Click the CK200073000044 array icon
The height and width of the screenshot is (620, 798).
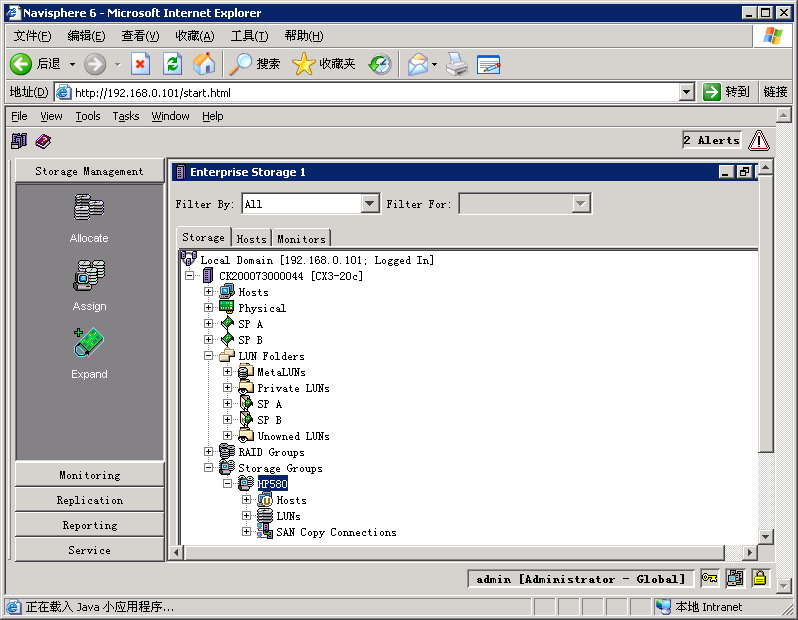pyautogui.click(x=208, y=276)
